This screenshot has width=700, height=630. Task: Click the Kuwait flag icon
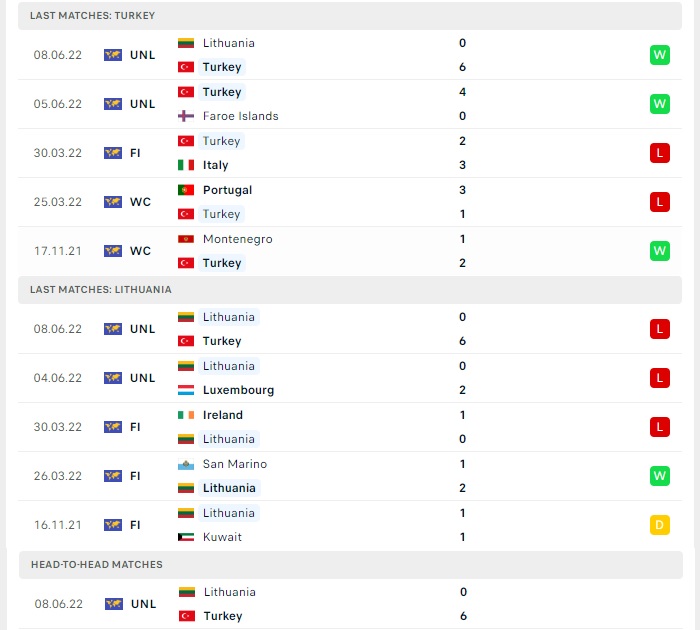click(186, 537)
